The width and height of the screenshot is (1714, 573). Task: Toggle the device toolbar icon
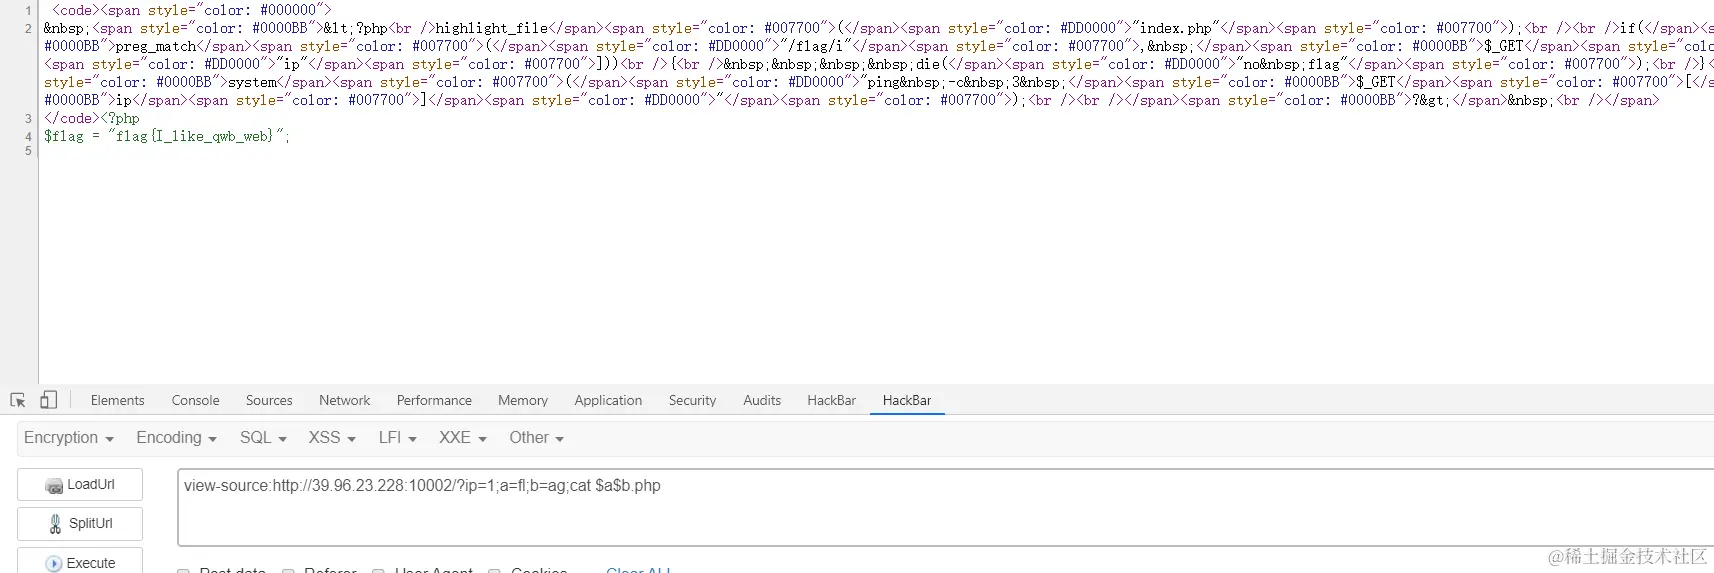coord(48,400)
